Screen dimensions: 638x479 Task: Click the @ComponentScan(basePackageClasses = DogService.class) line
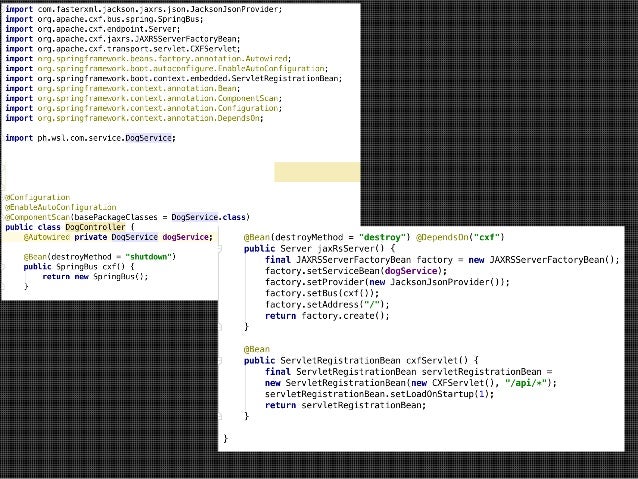tap(127, 217)
